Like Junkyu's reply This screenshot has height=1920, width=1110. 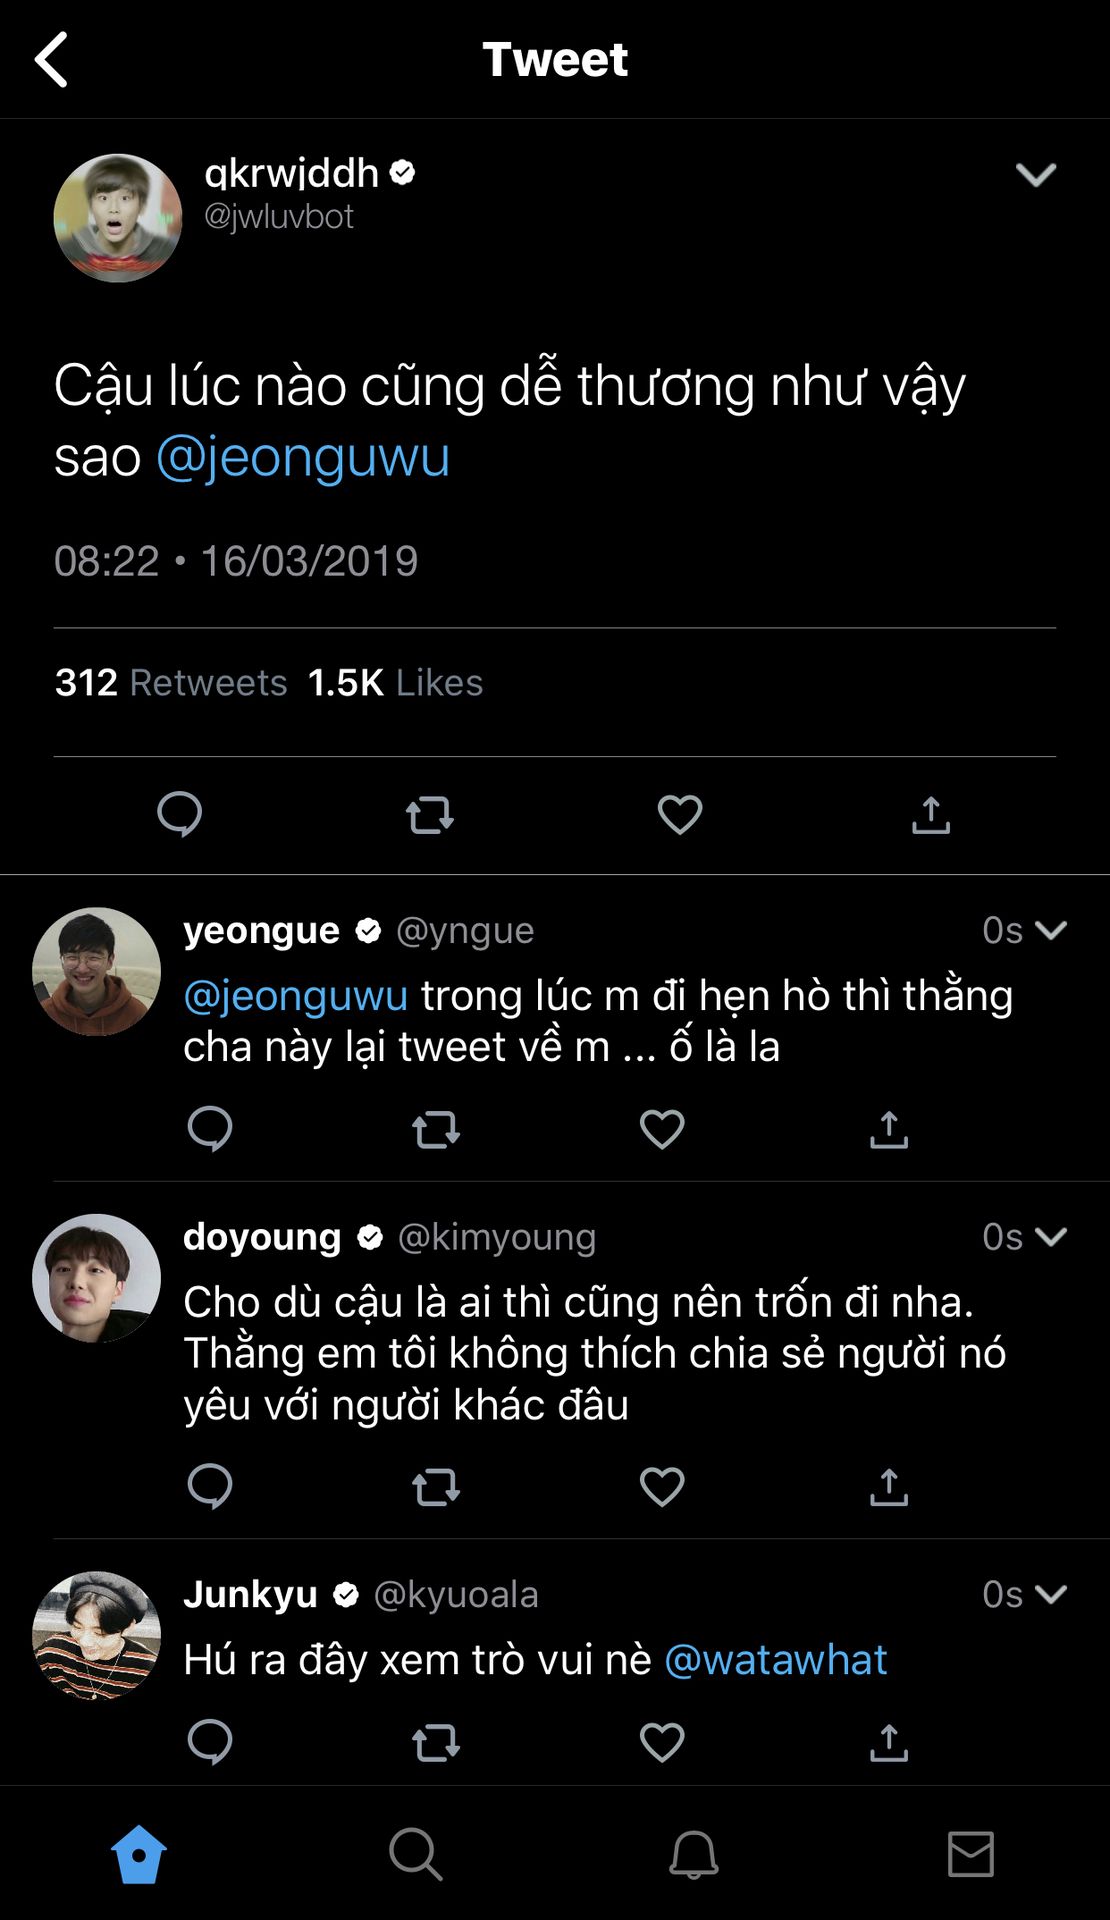662,1742
